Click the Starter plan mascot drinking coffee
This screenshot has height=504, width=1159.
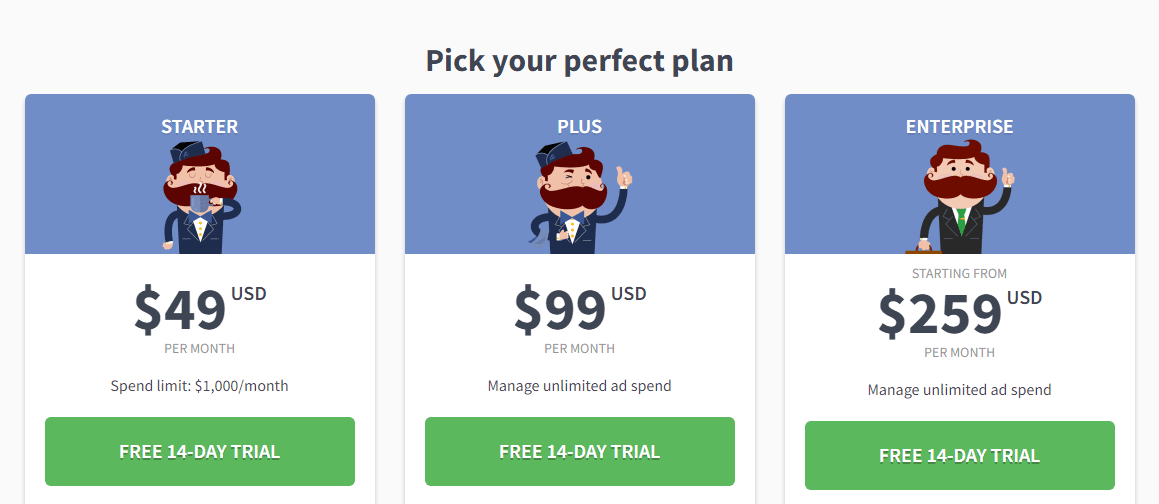pyautogui.click(x=200, y=200)
